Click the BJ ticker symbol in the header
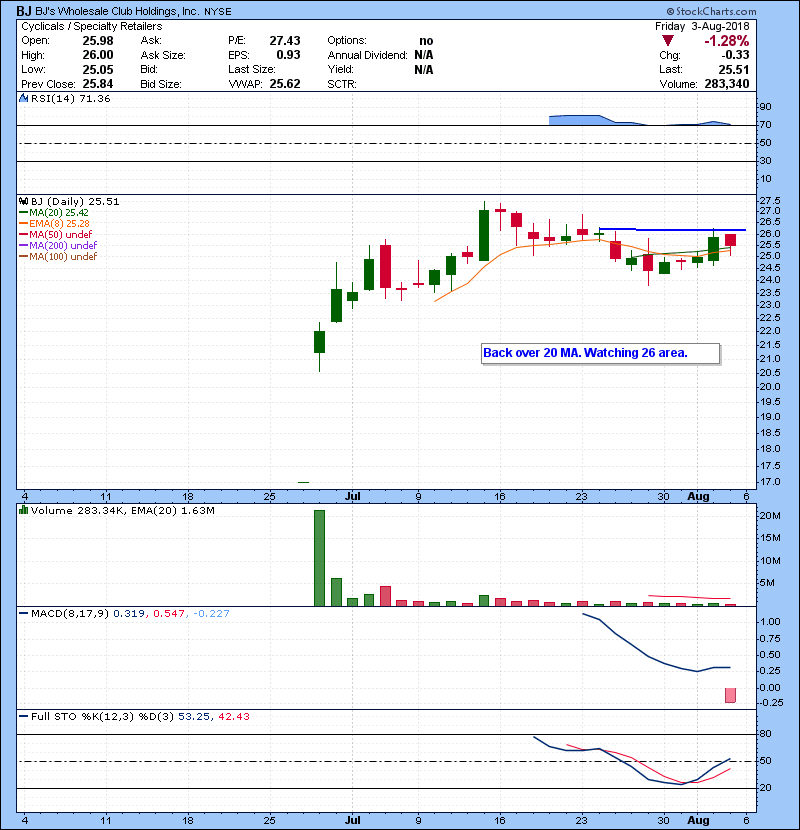Screen dimensions: 800x830 [24, 11]
